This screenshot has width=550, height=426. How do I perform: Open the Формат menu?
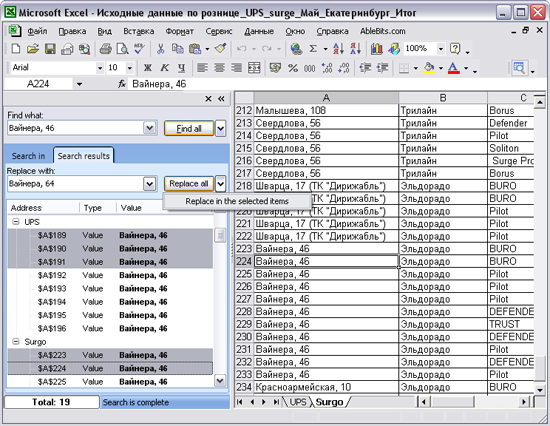pyautogui.click(x=180, y=31)
